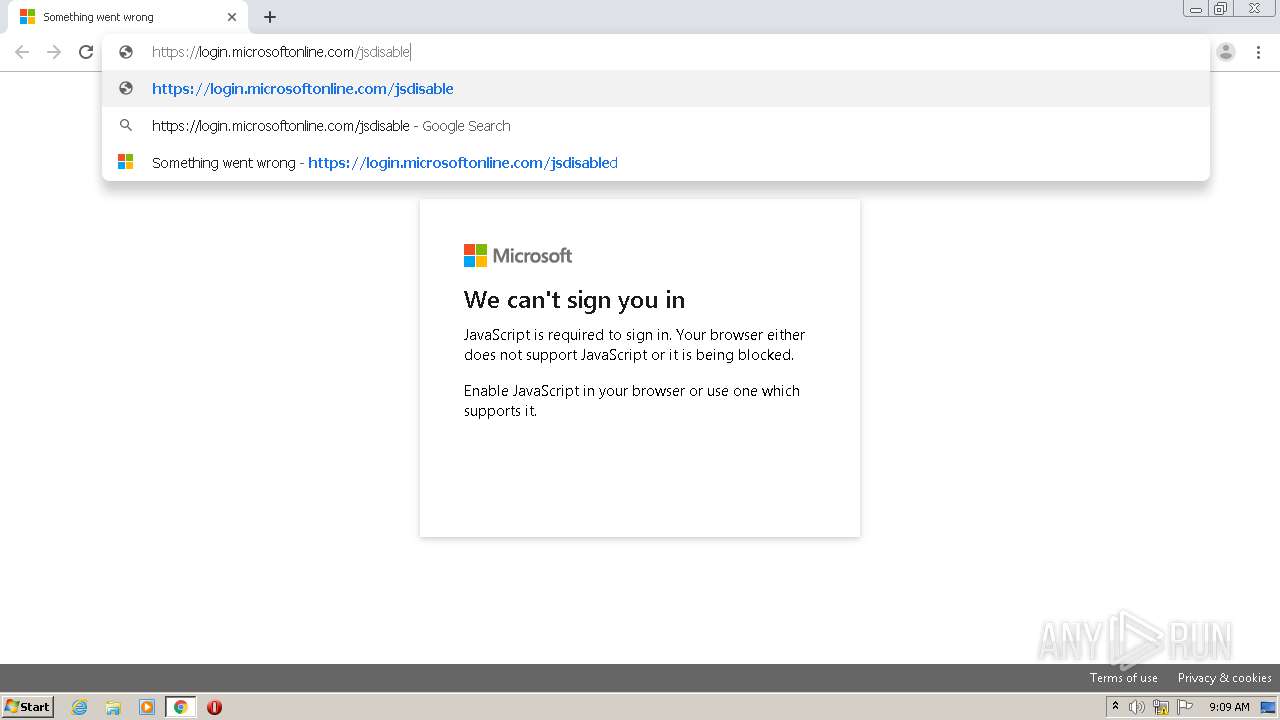Open the volume speaker tray icon
This screenshot has height=720, width=1280.
(1137, 707)
